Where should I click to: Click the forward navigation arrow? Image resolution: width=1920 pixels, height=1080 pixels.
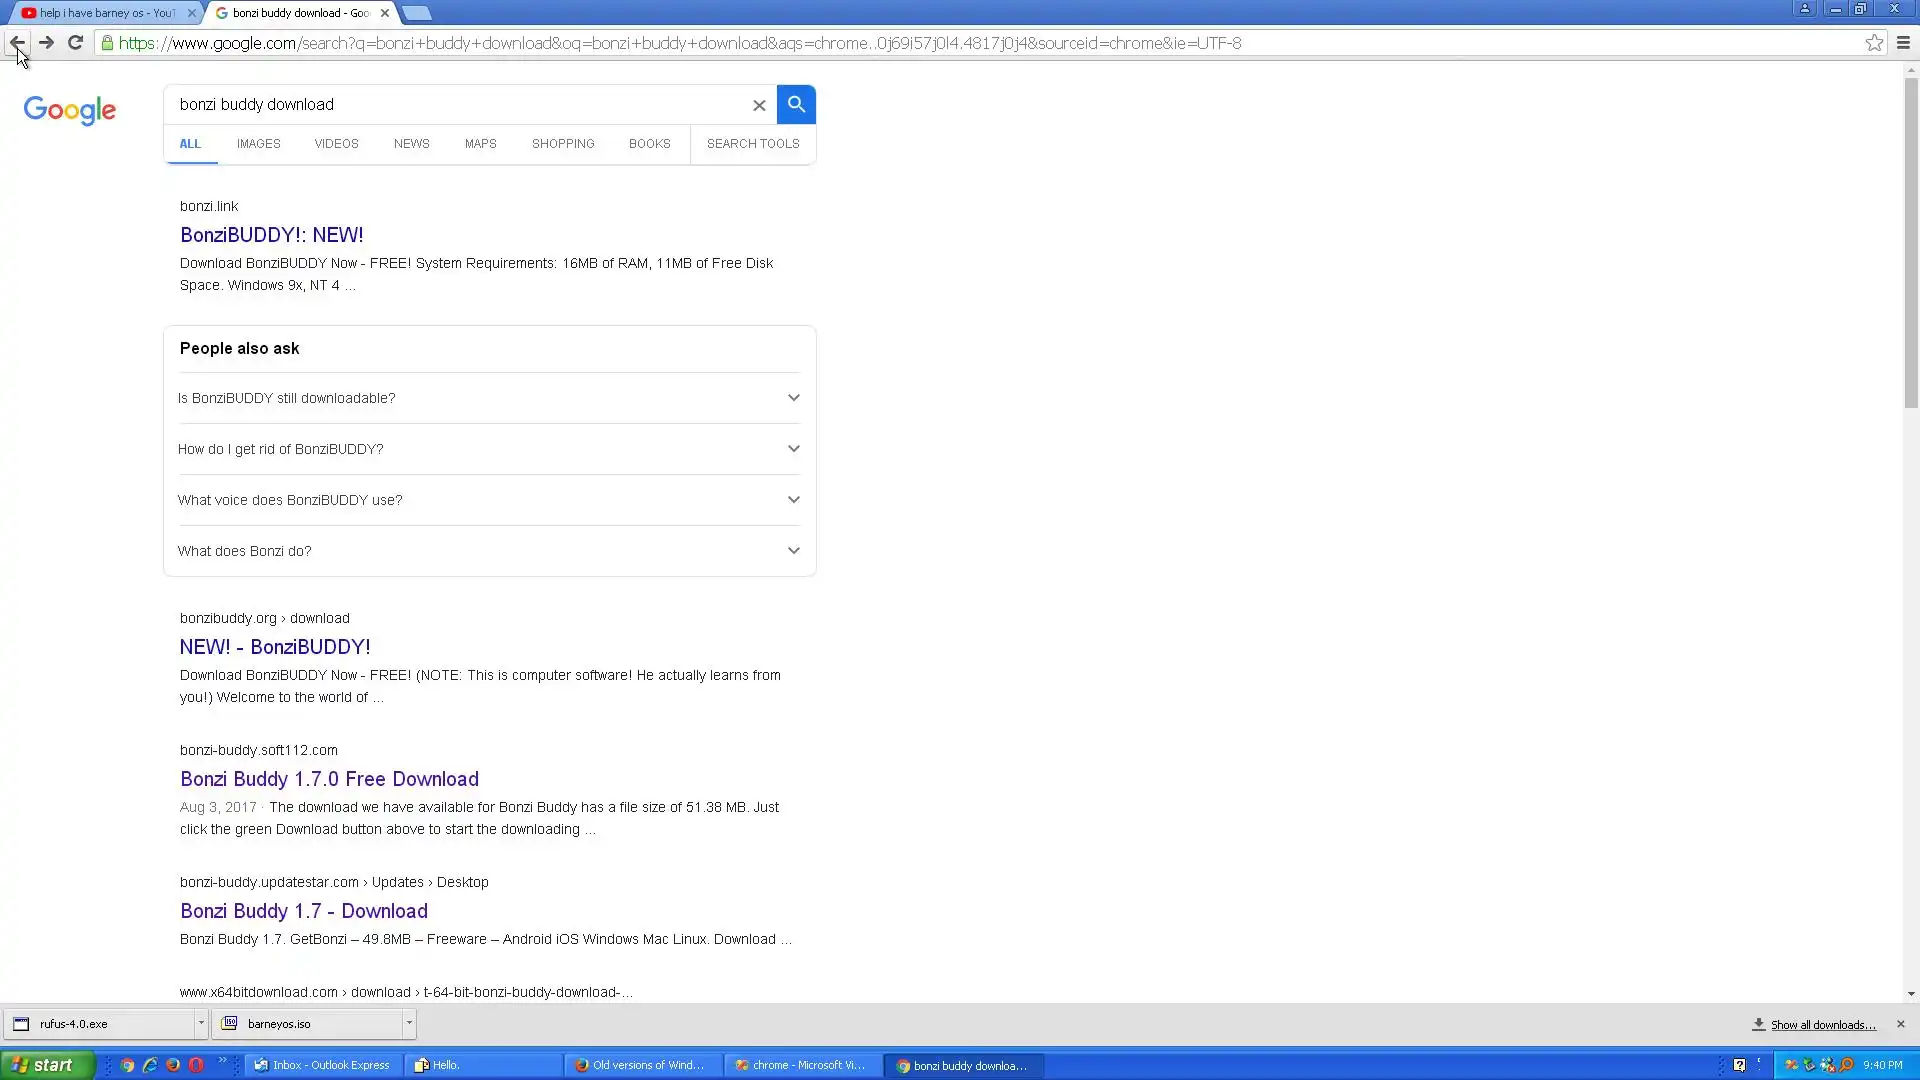click(x=46, y=43)
